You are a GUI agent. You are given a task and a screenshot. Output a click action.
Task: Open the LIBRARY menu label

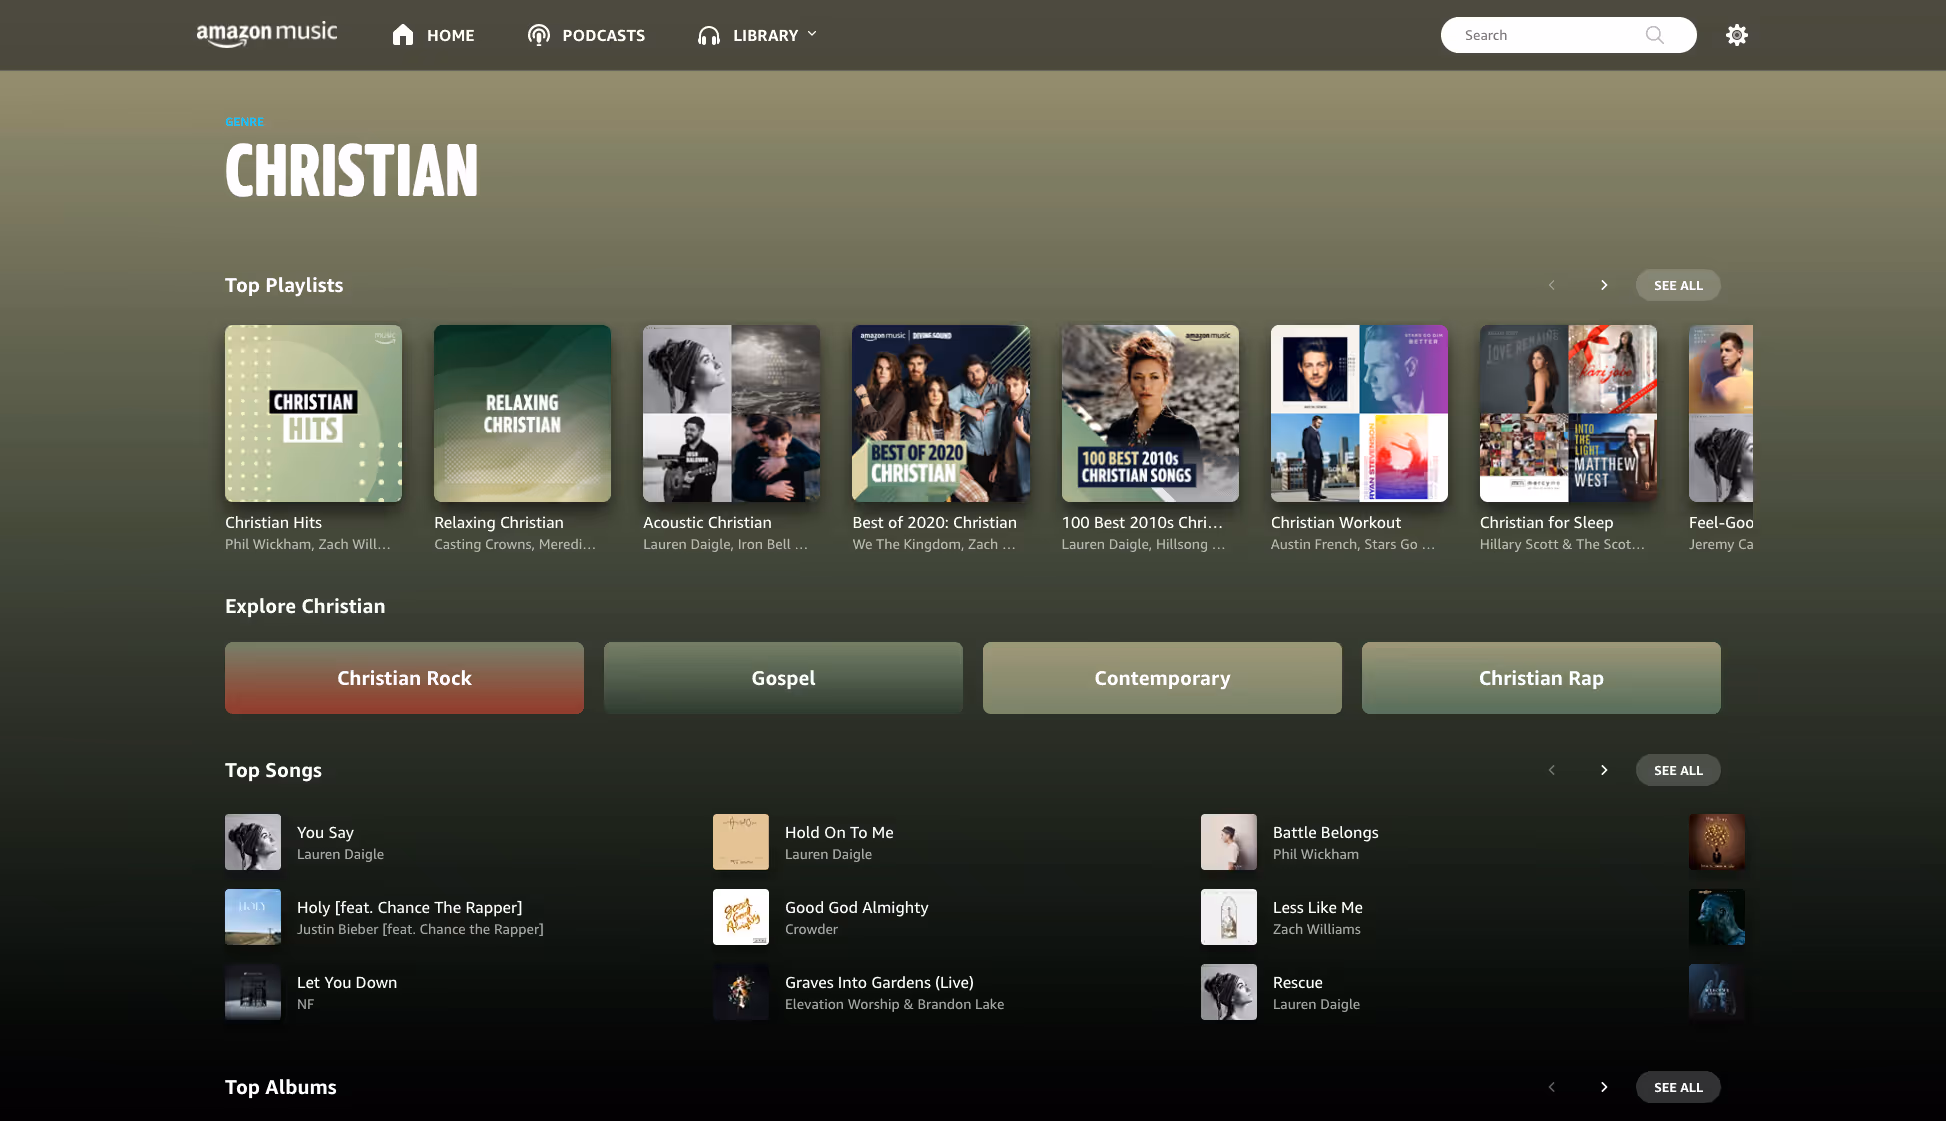766,35
